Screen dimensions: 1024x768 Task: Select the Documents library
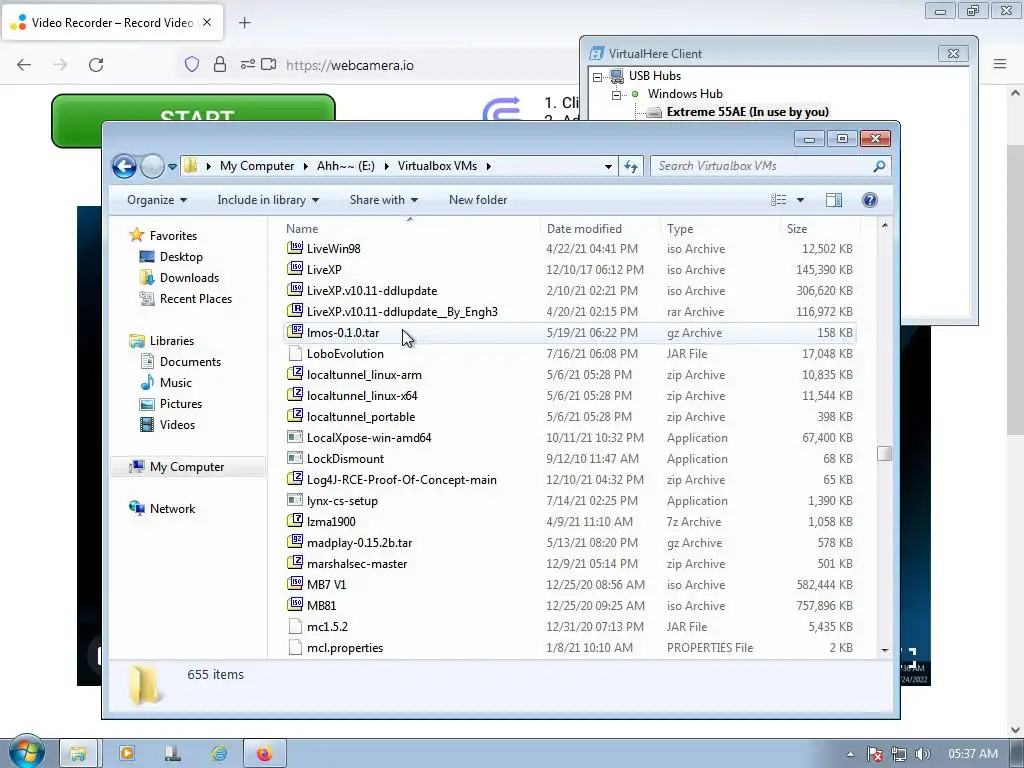point(190,362)
